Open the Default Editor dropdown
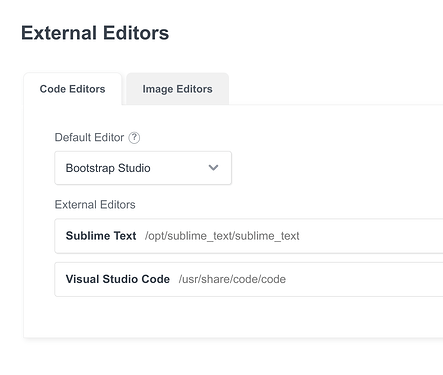This screenshot has height=375, width=443. click(143, 168)
